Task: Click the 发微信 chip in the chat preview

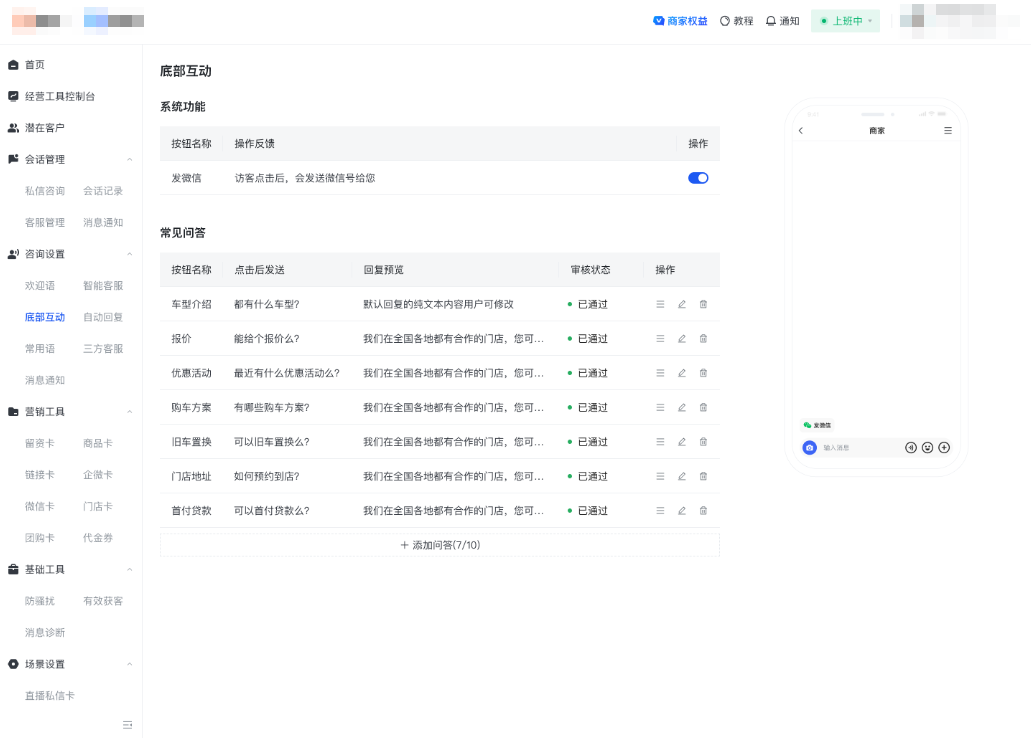Action: click(x=818, y=424)
